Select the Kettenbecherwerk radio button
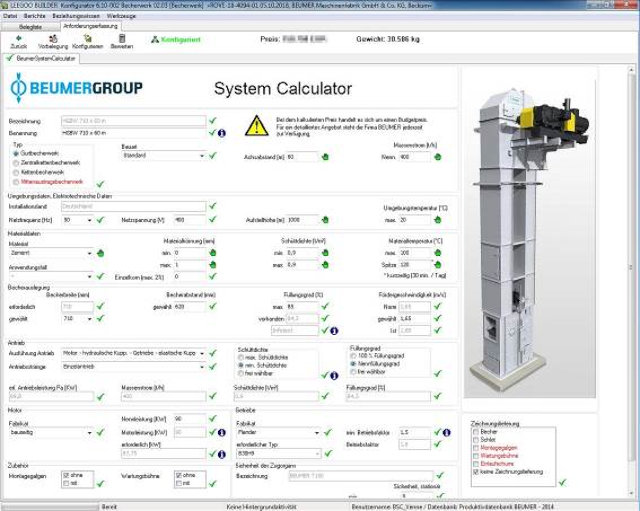Image resolution: width=640 pixels, height=511 pixels. pos(16,173)
